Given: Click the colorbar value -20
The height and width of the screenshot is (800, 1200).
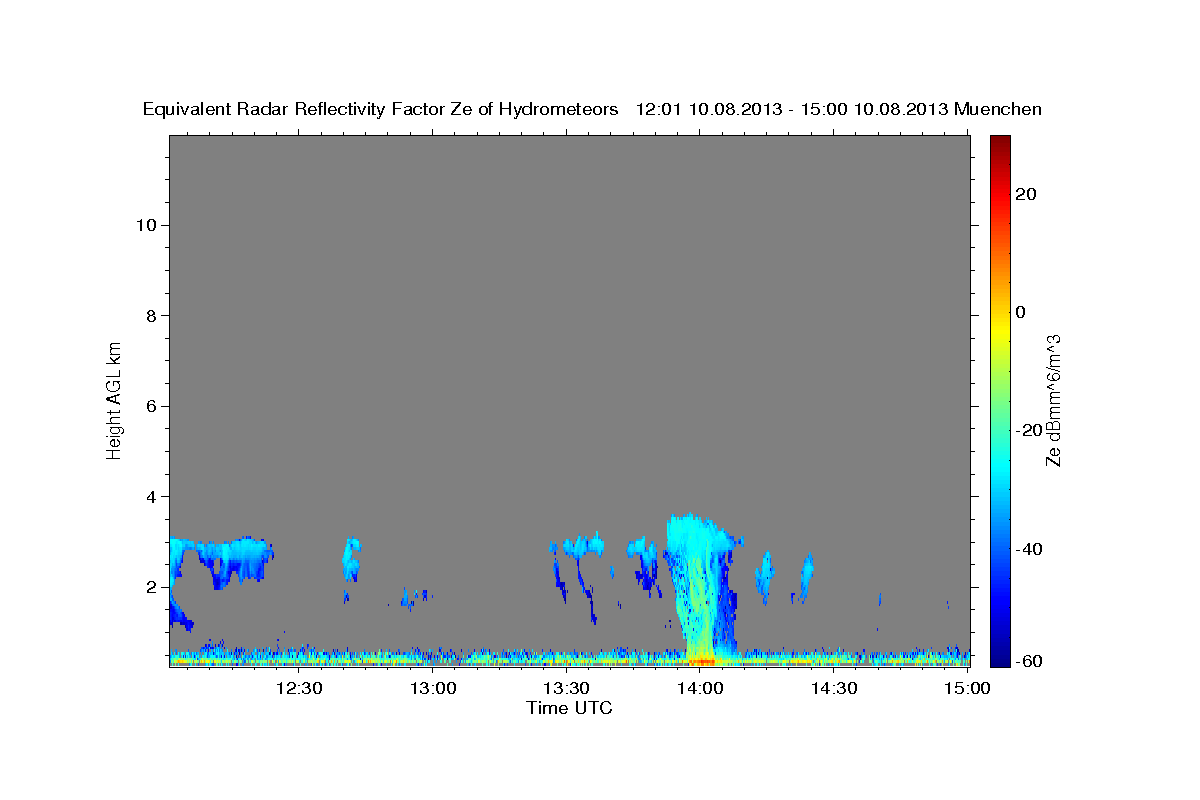Looking at the screenshot, I should coord(1029,430).
